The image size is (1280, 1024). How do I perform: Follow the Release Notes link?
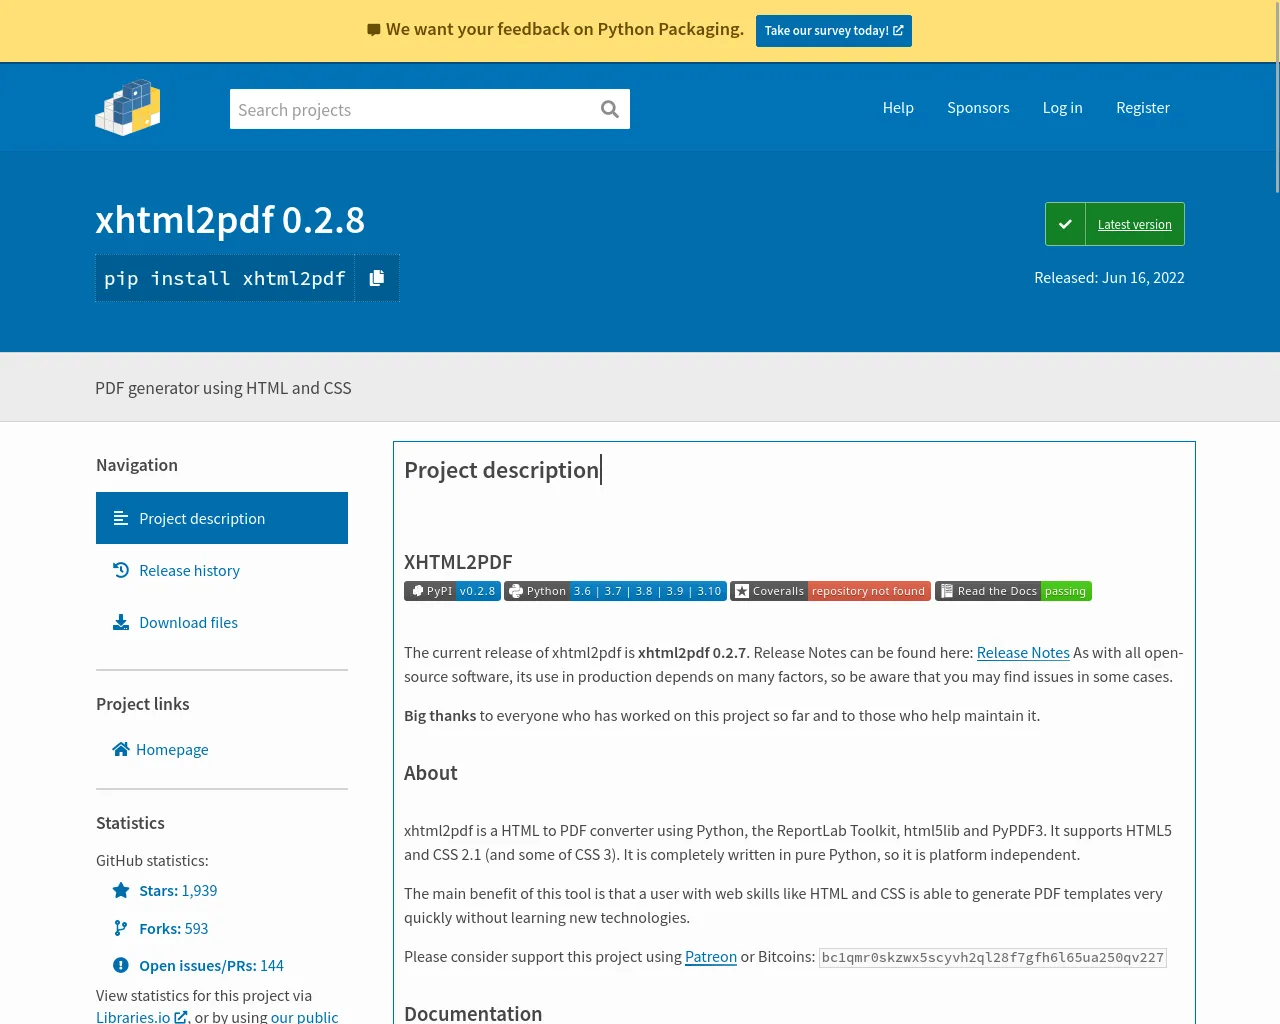(x=1023, y=652)
